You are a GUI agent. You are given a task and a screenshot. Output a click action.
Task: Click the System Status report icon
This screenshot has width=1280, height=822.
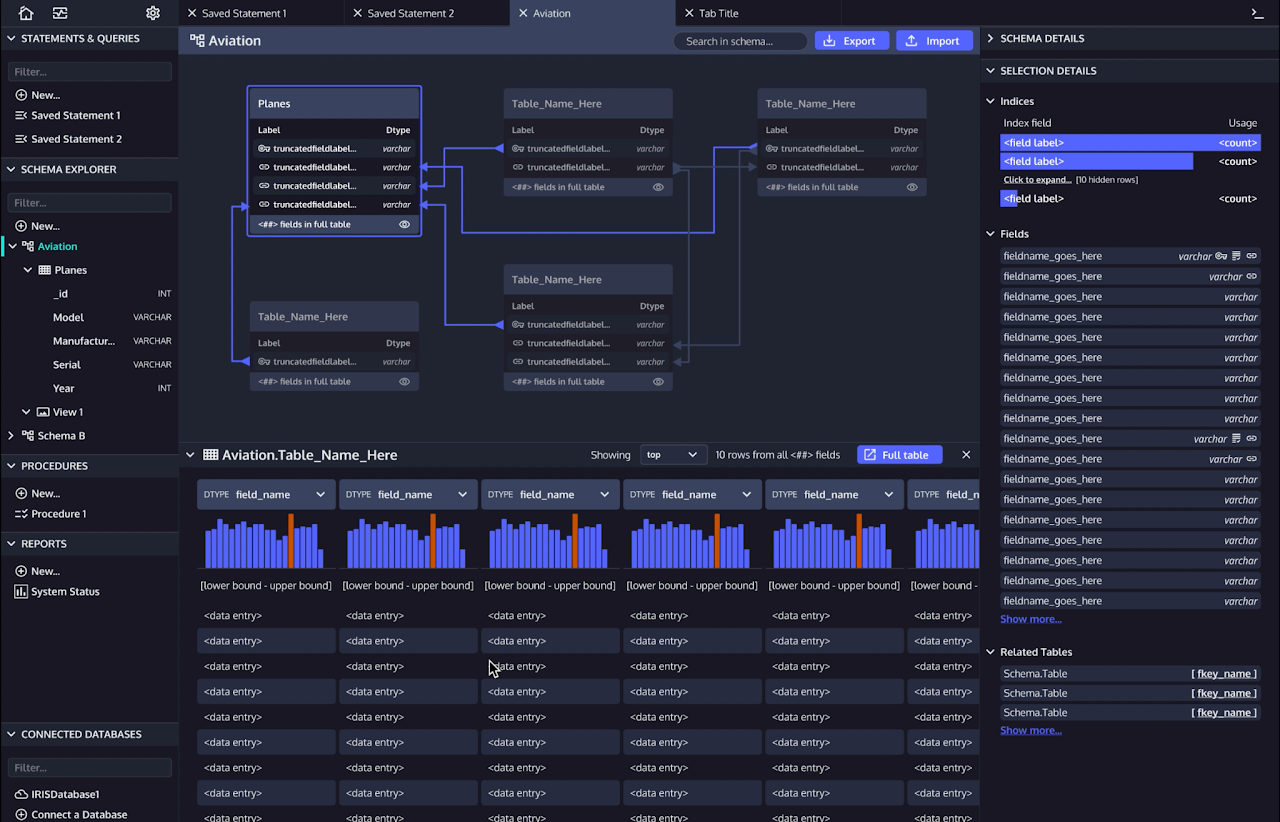(21, 592)
